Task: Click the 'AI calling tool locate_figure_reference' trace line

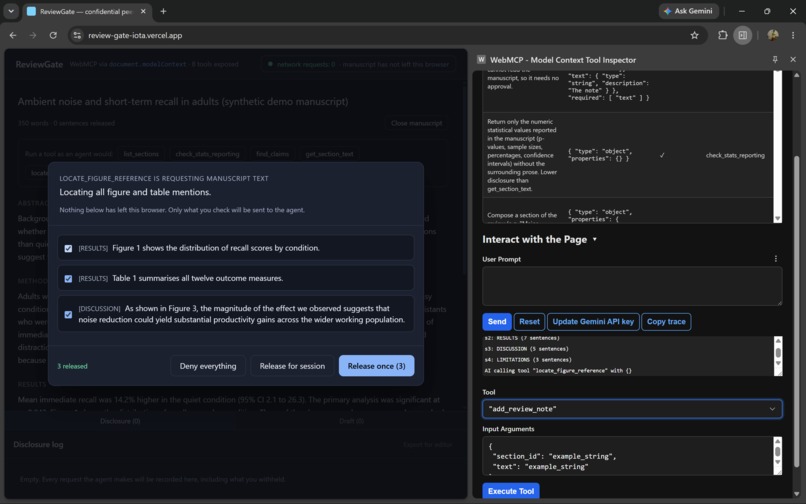Action: [x=558, y=370]
